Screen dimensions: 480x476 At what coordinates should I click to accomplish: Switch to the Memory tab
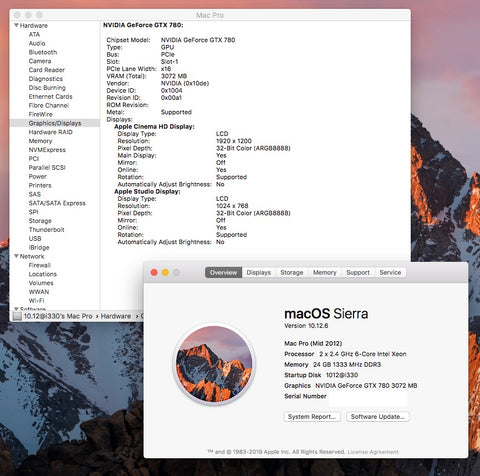[325, 272]
